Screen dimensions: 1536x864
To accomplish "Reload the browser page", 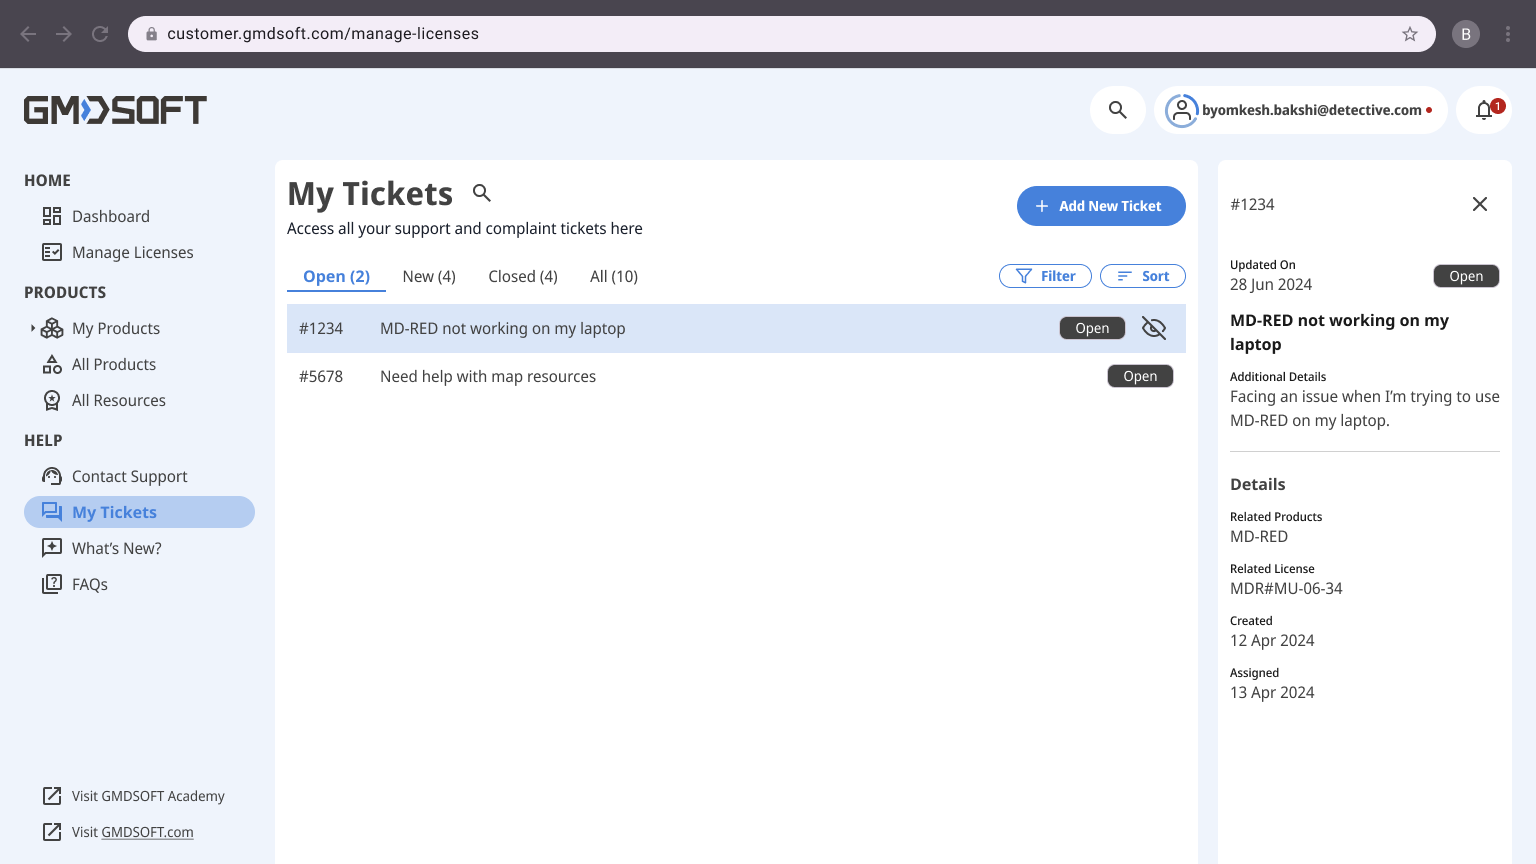I will (x=100, y=34).
